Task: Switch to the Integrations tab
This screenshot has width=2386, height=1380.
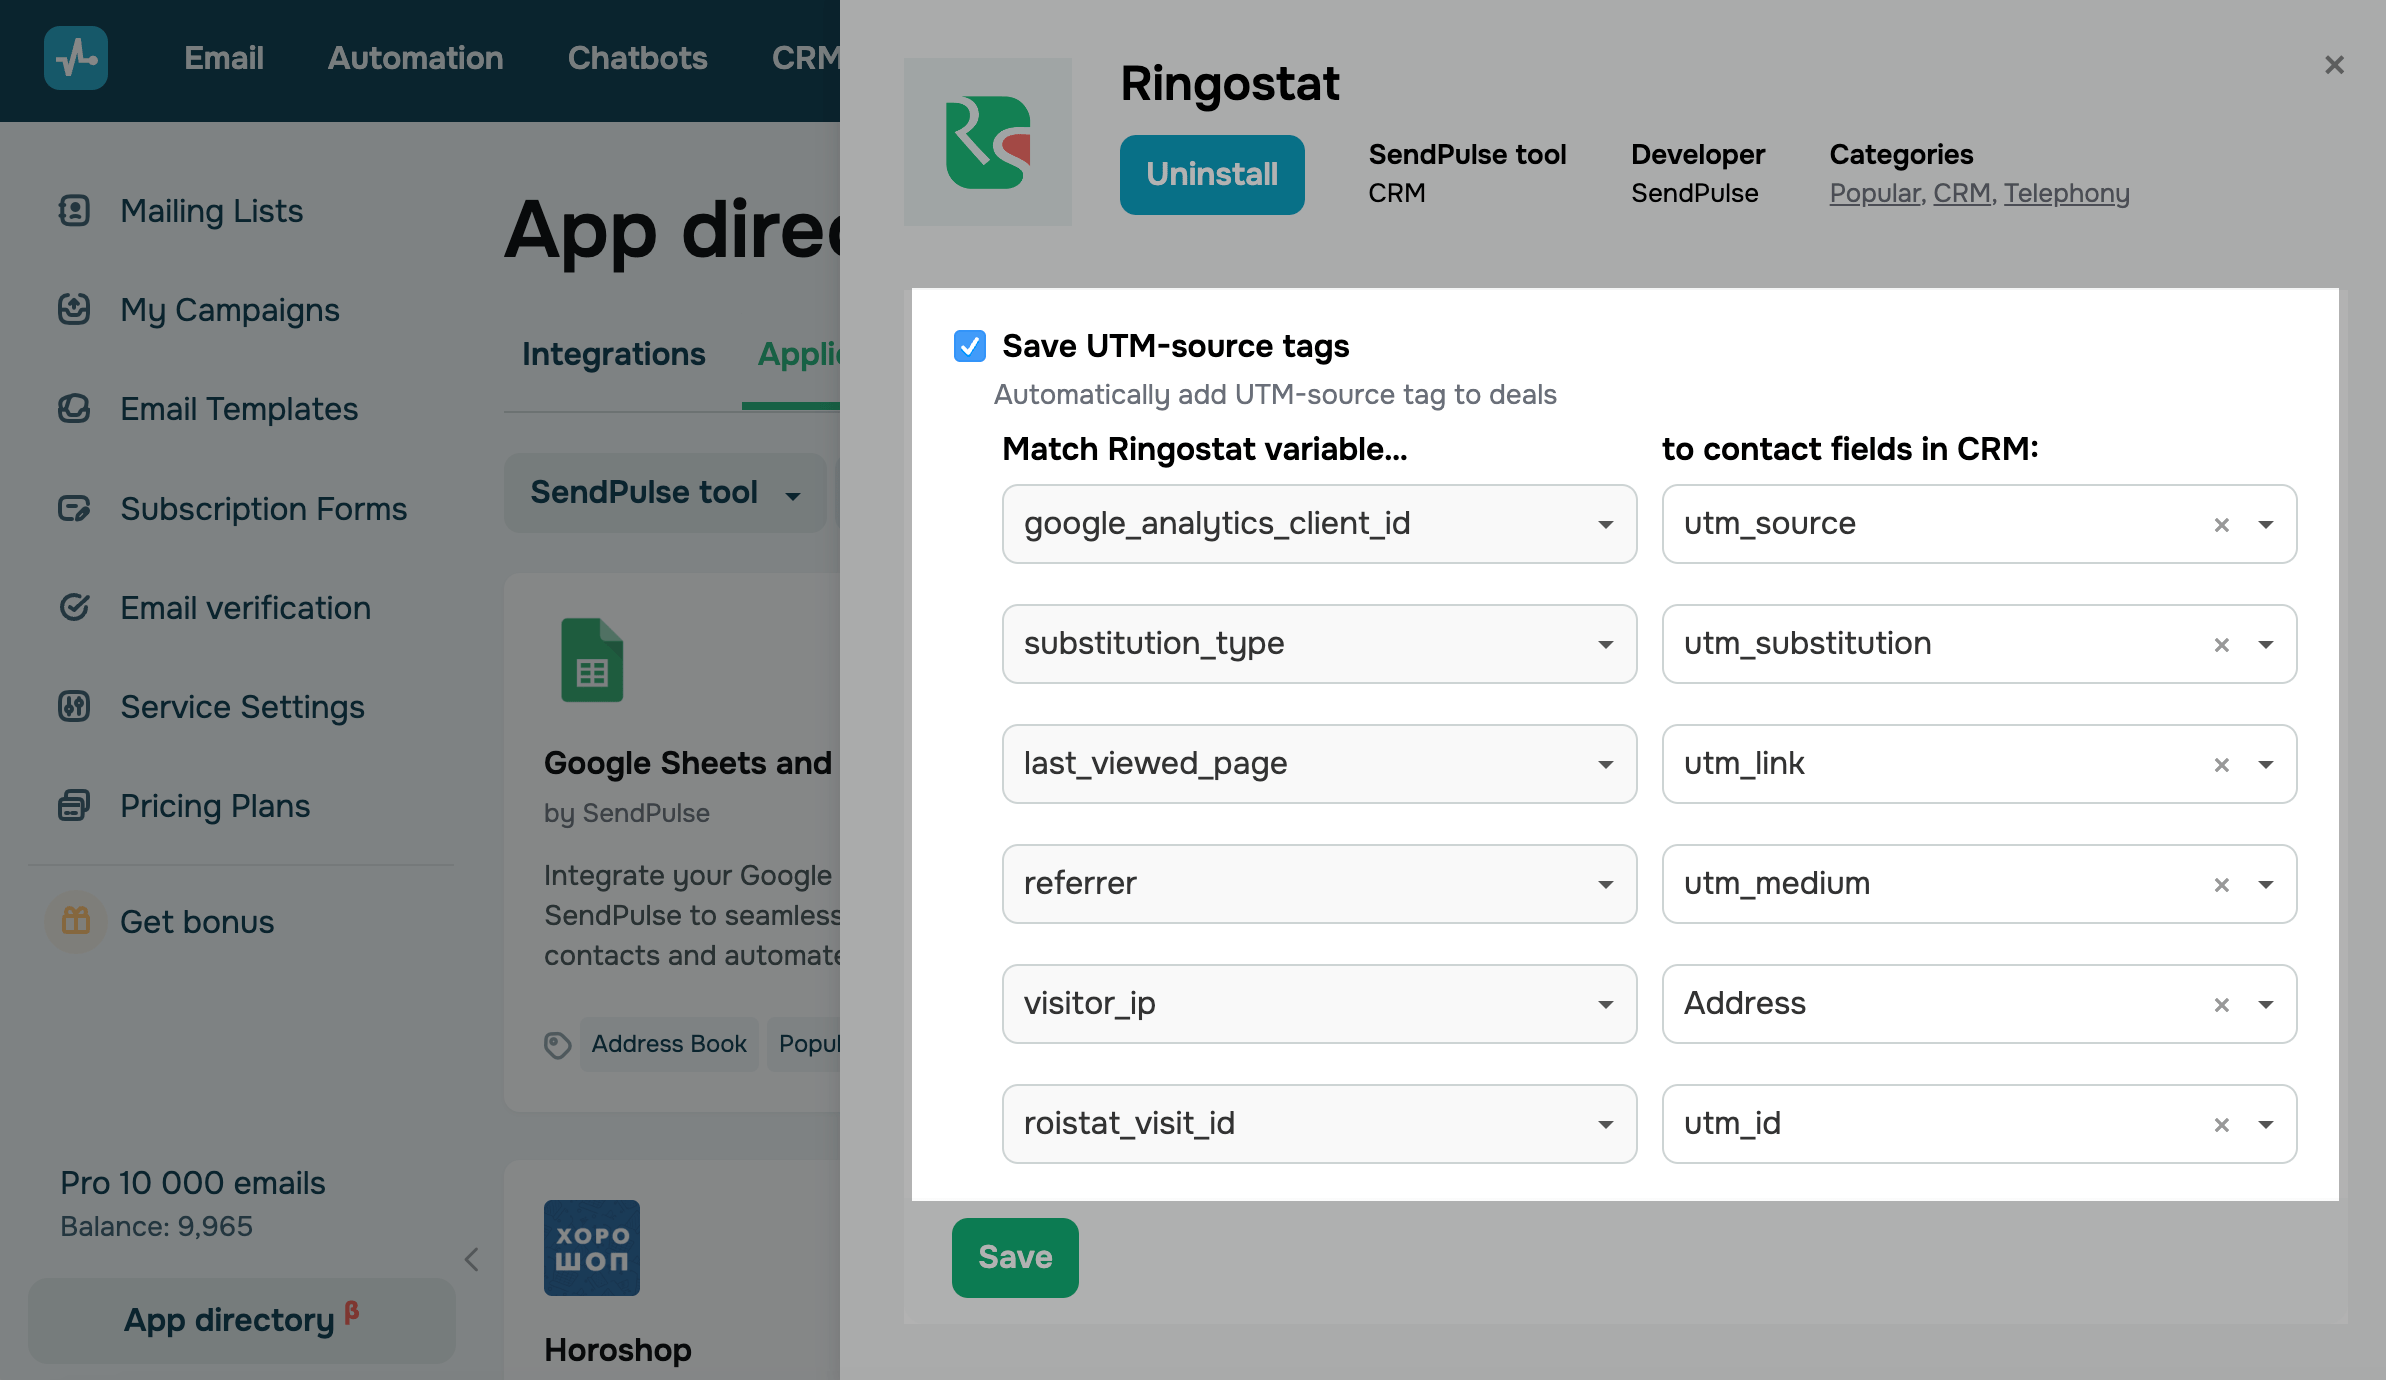Action: 613,354
